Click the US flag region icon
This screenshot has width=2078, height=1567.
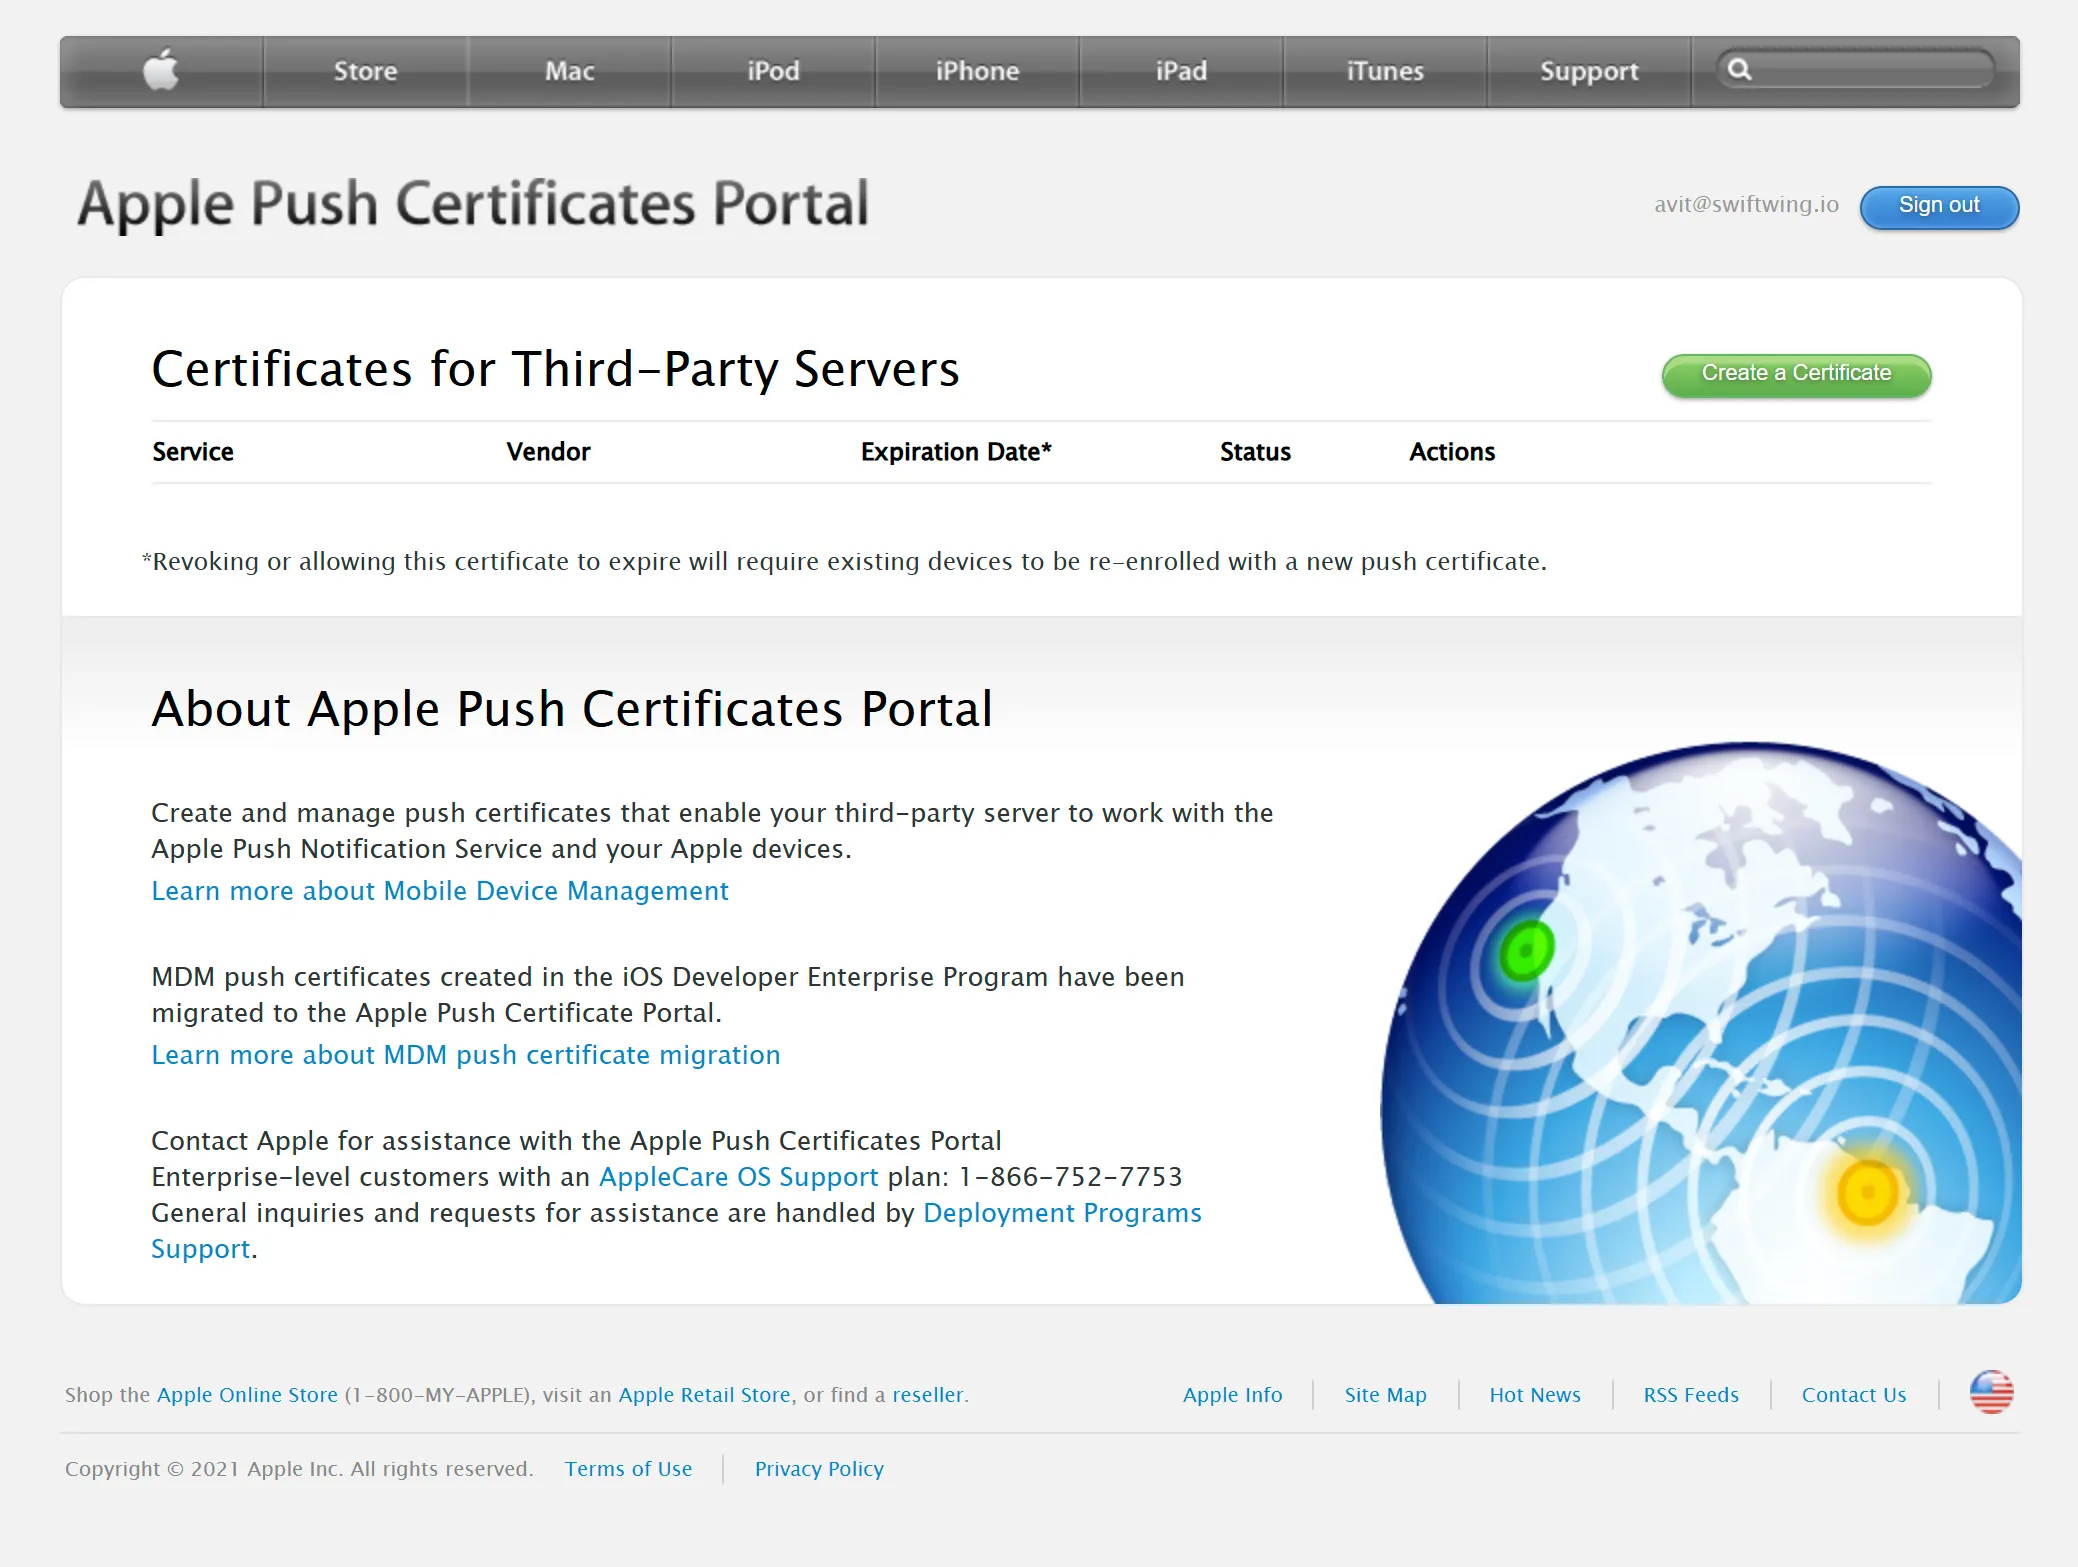1991,1392
